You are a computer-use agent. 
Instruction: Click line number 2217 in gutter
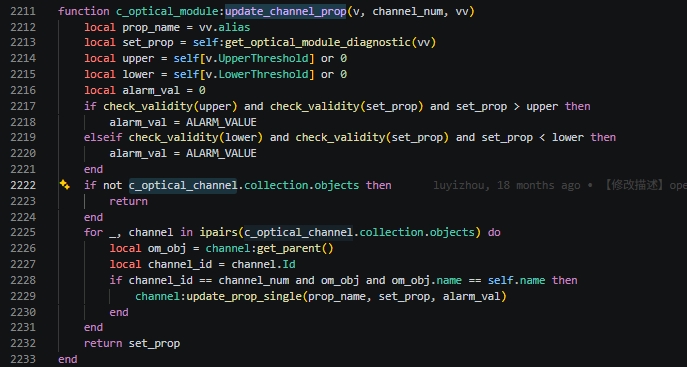(23, 106)
